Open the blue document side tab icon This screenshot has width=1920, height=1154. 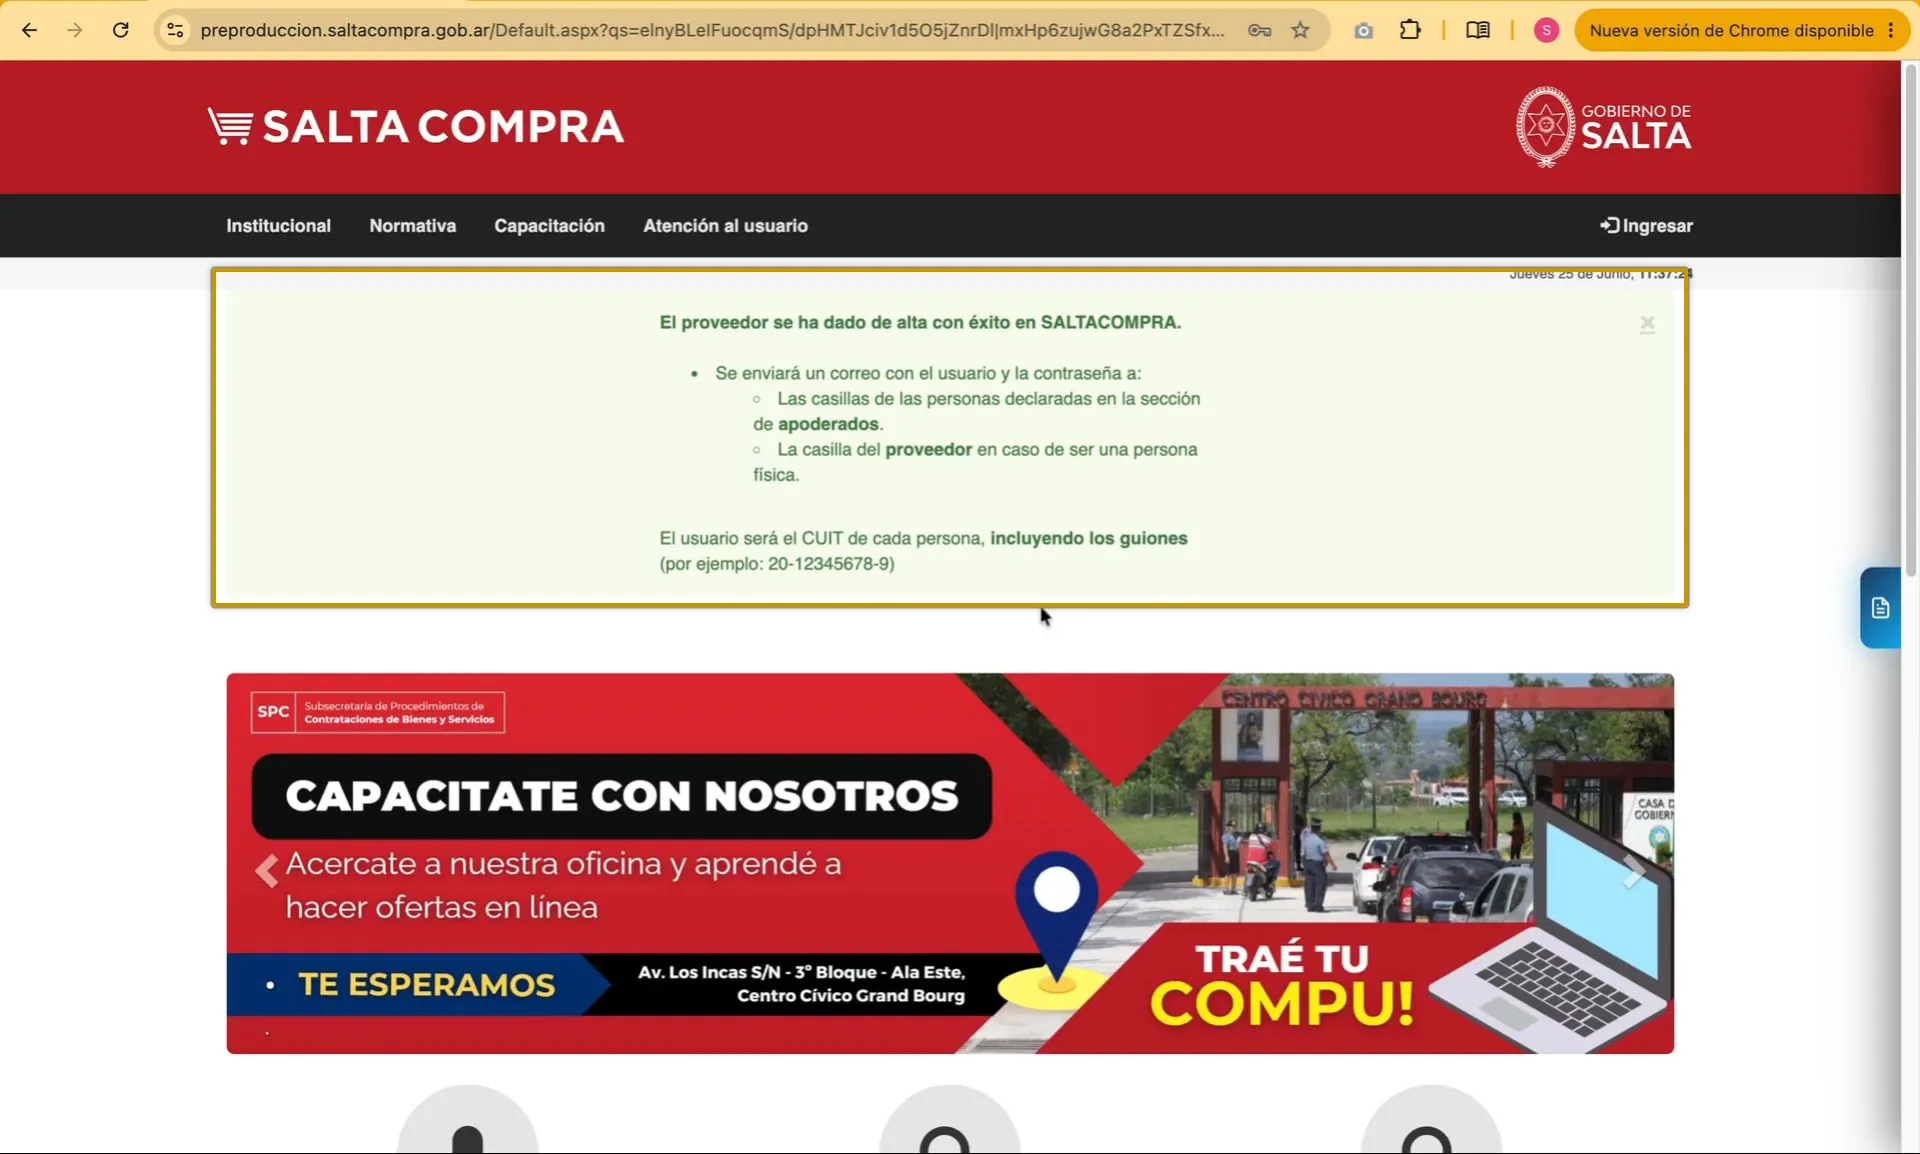click(x=1880, y=608)
